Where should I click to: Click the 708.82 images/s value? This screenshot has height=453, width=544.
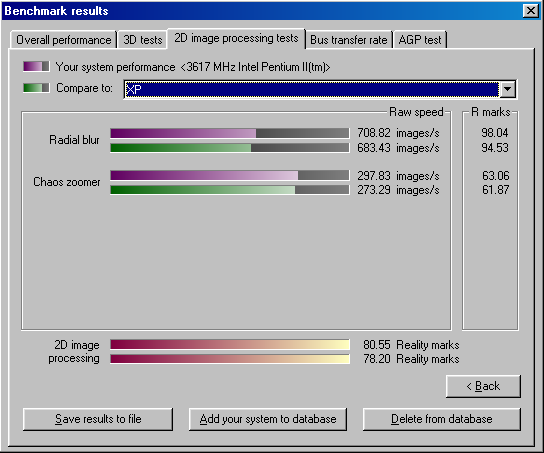point(398,133)
